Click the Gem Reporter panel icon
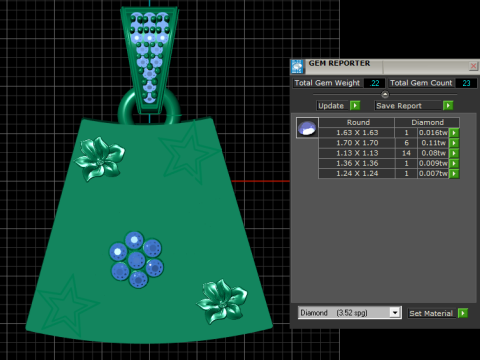The width and height of the screenshot is (480, 360). click(x=297, y=67)
